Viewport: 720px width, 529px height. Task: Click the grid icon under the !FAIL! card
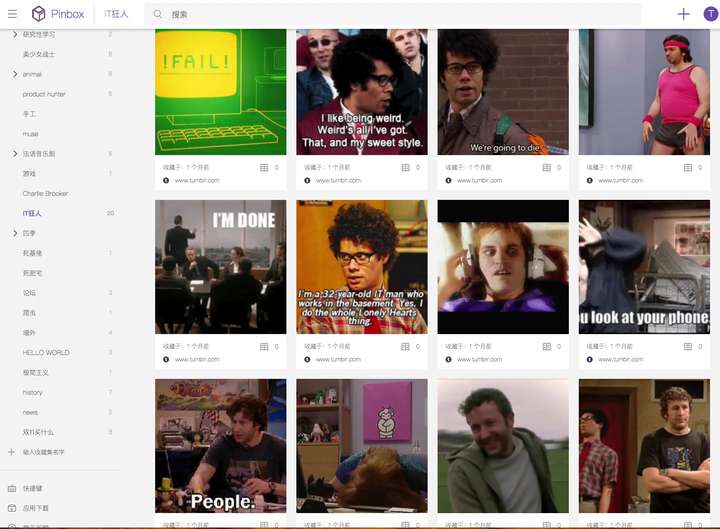pos(264,168)
